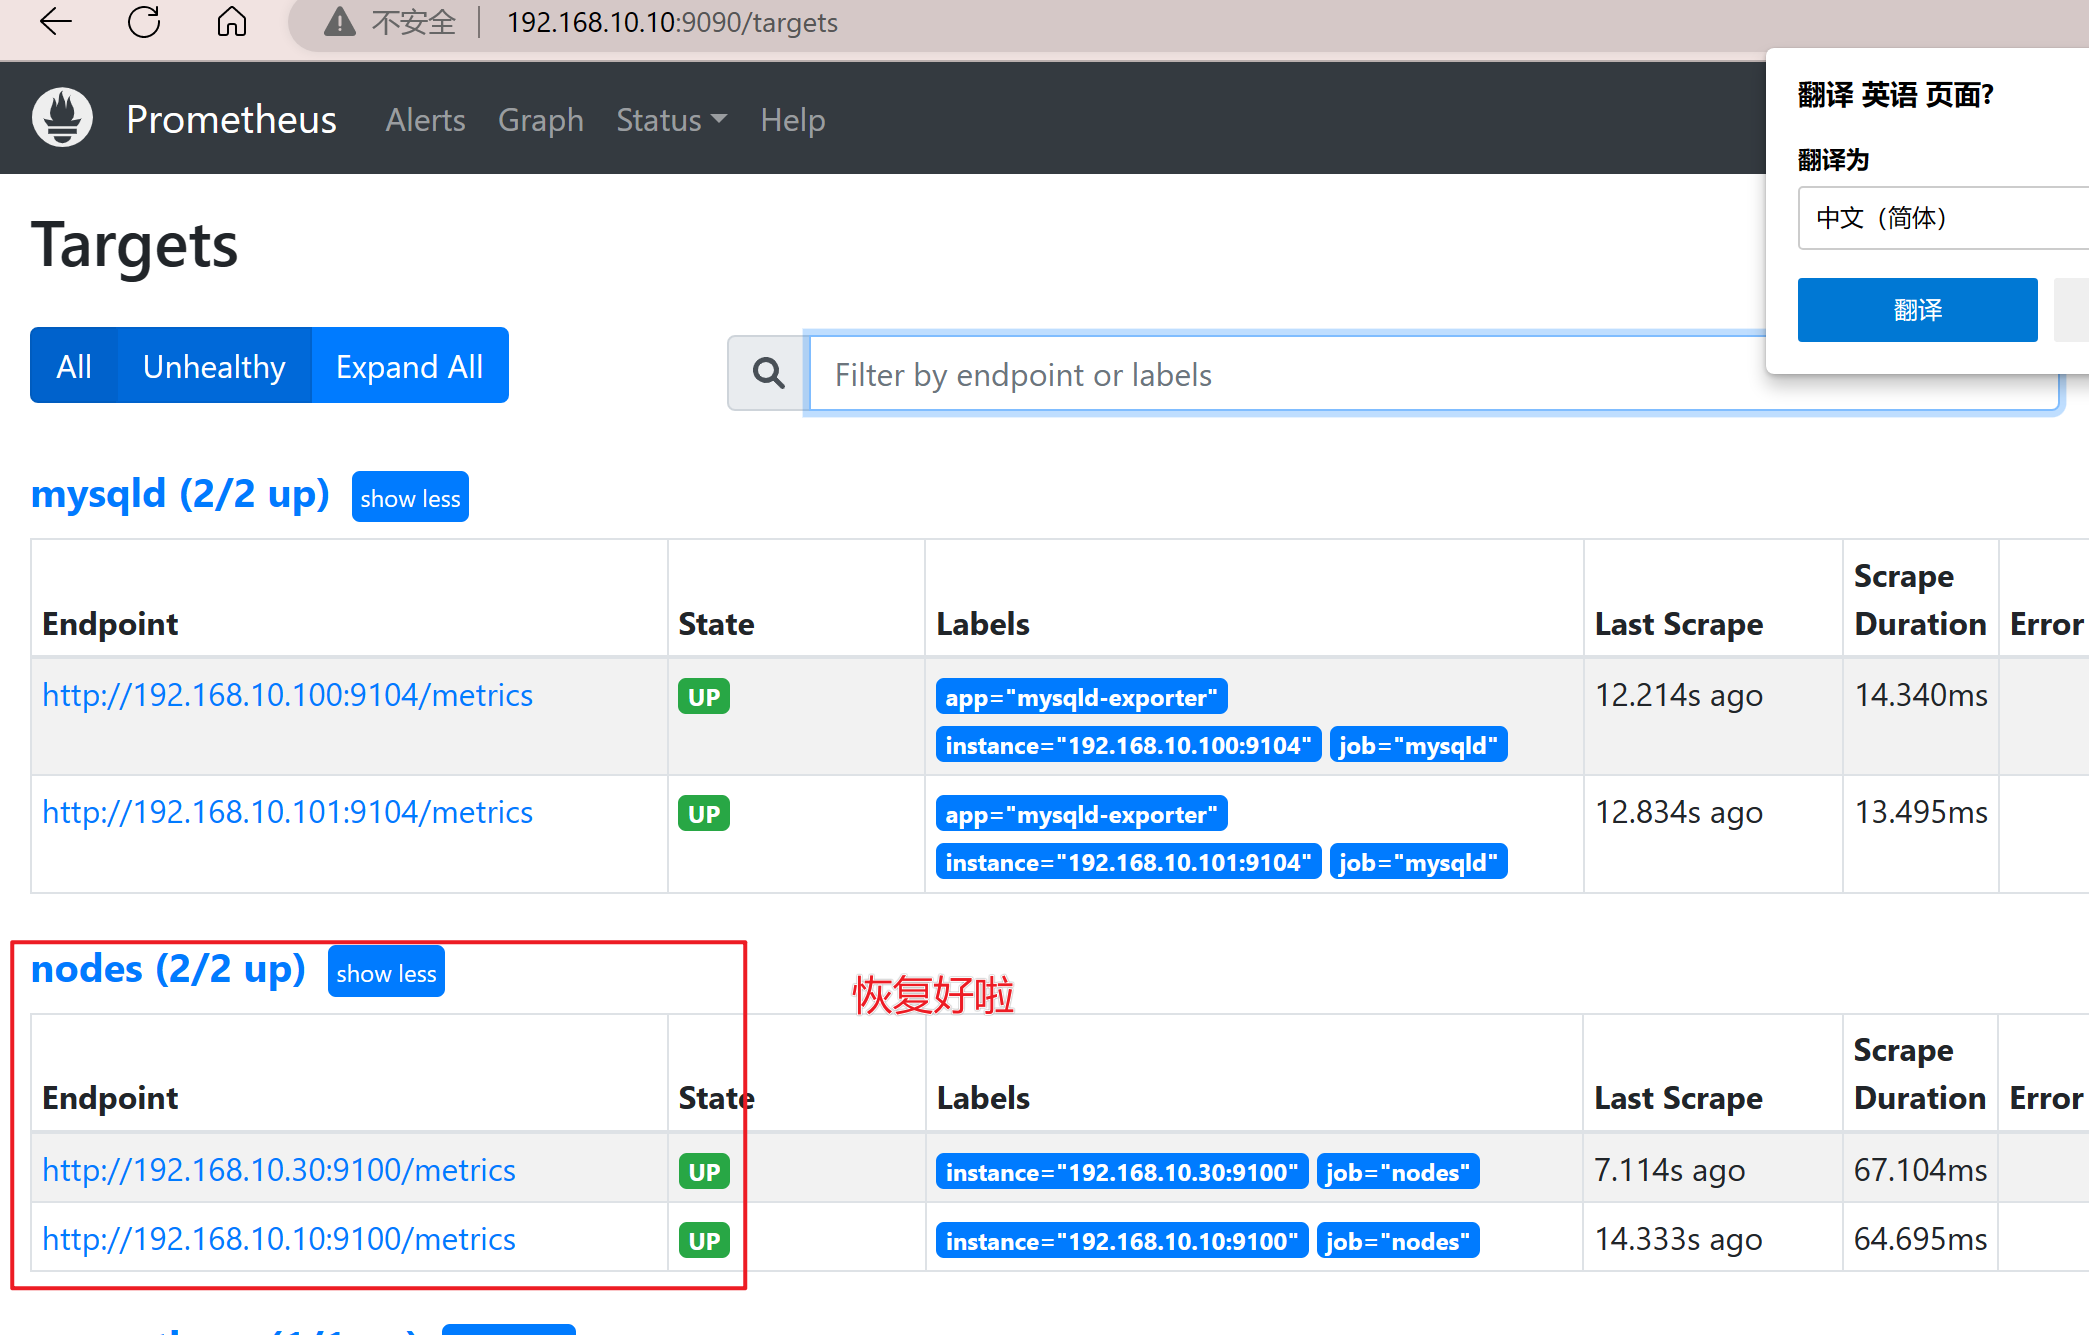Image resolution: width=2089 pixels, height=1335 pixels.
Task: Collapse nodes section with show less
Action: coord(384,973)
